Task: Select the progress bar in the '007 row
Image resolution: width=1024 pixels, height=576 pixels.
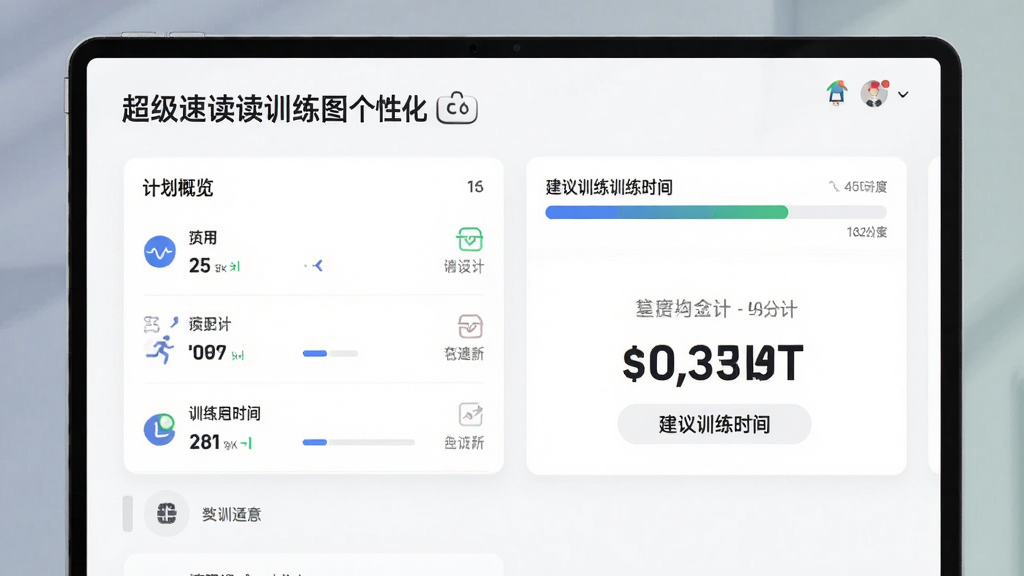Action: [330, 353]
